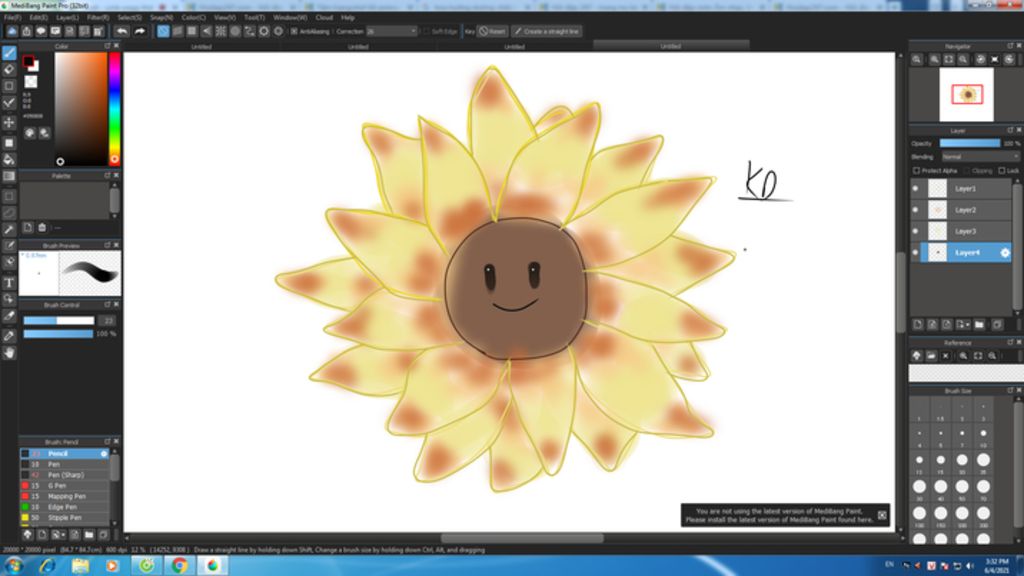Toggle Layer4 visibility

(916, 253)
